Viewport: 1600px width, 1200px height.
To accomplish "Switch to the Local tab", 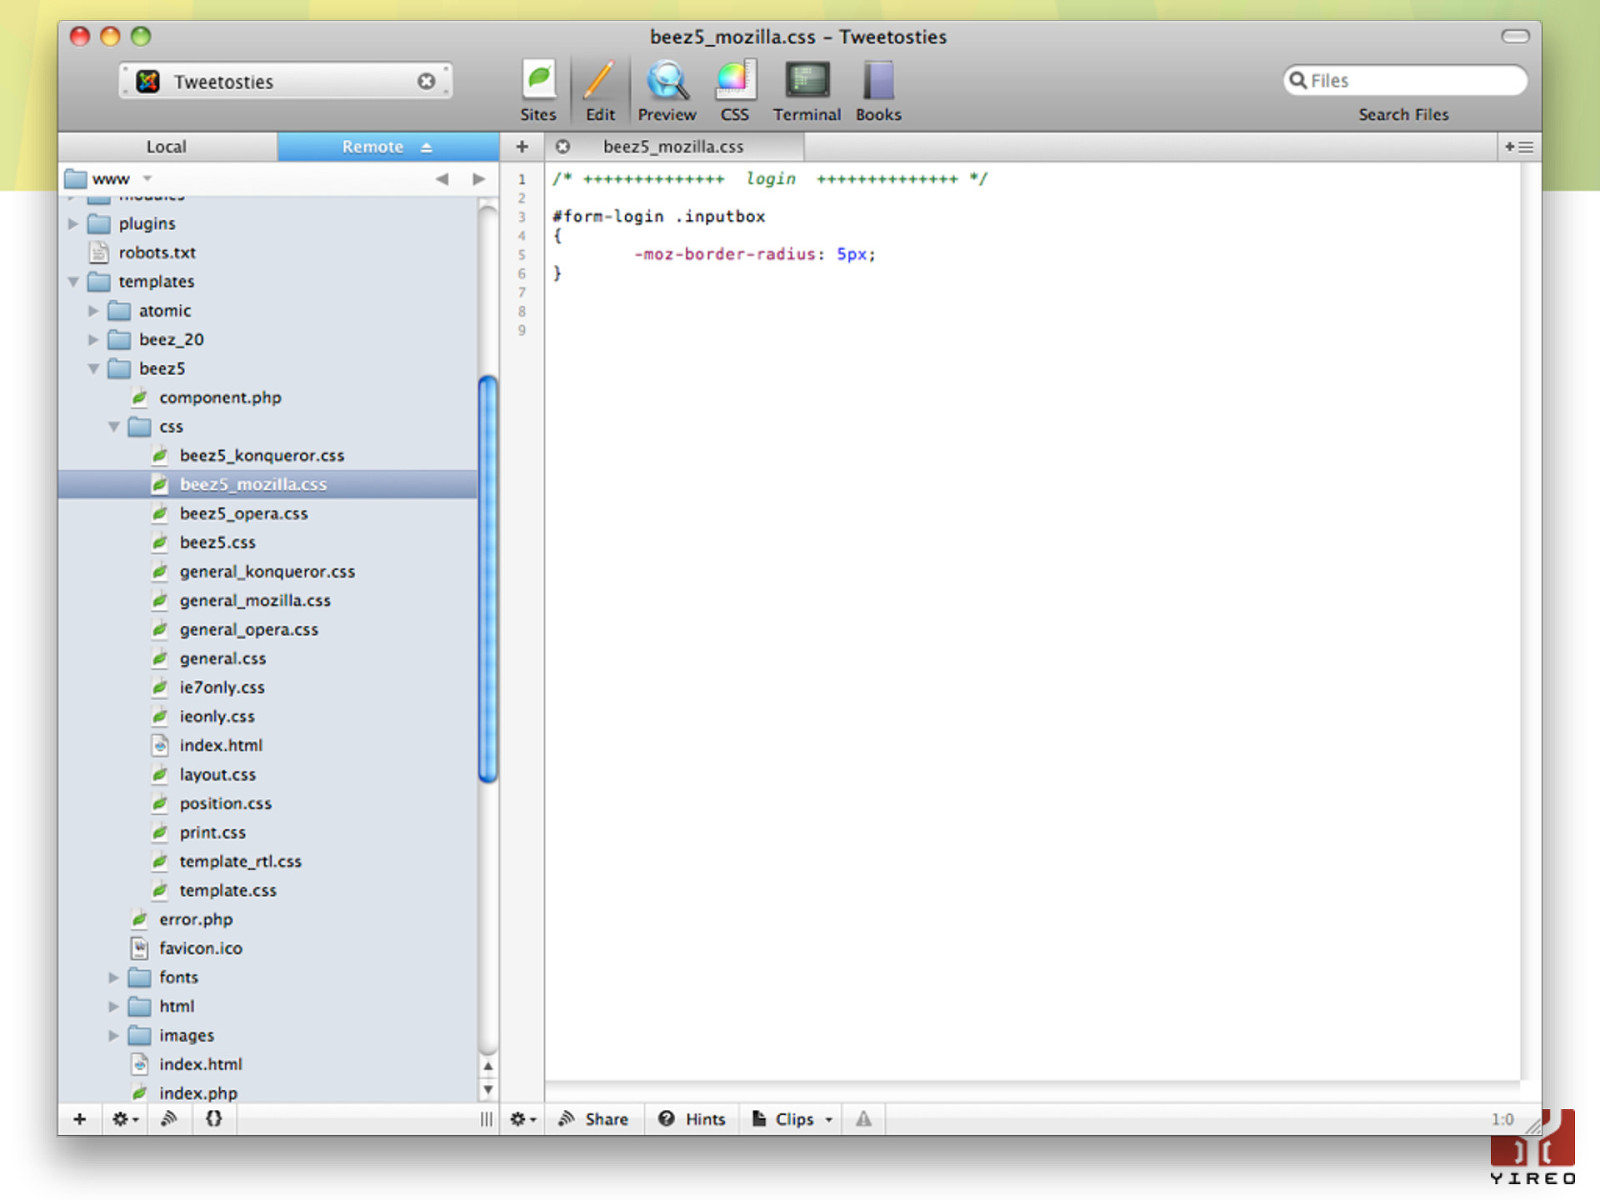I will [x=167, y=147].
